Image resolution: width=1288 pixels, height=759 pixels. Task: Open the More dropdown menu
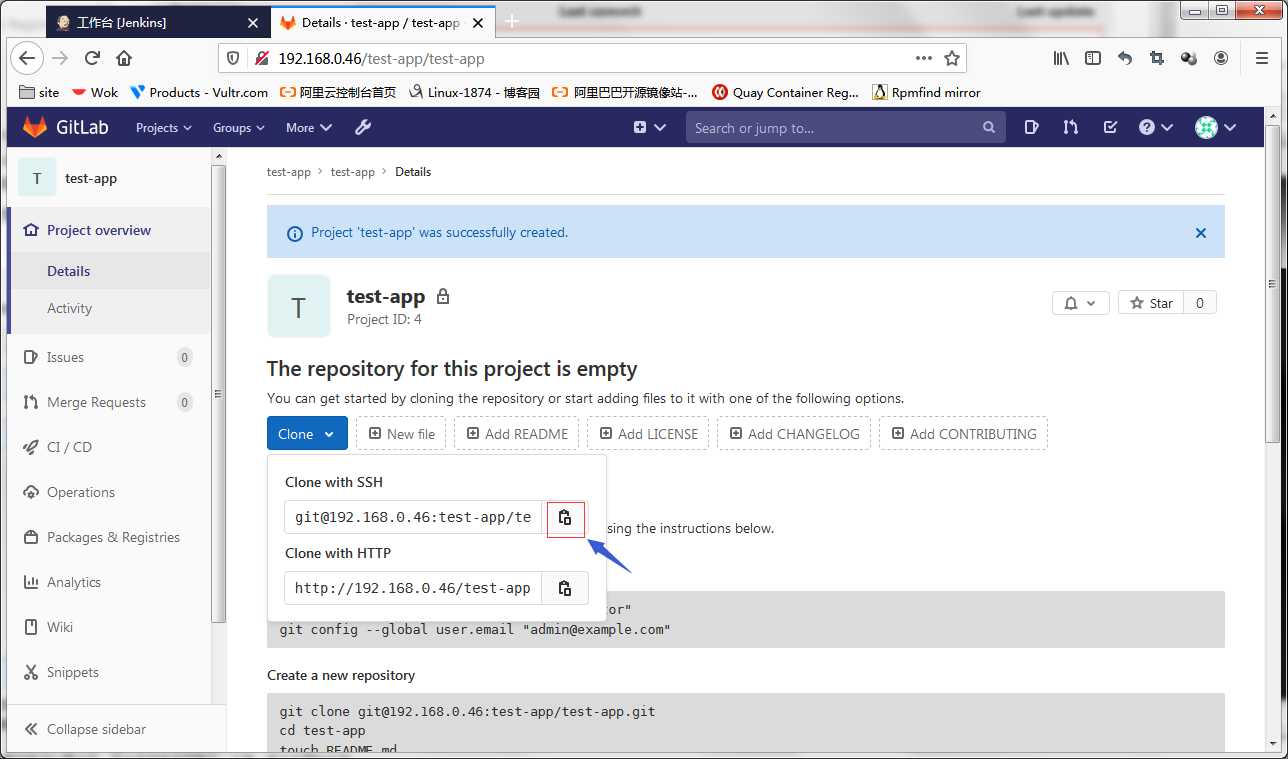point(308,127)
